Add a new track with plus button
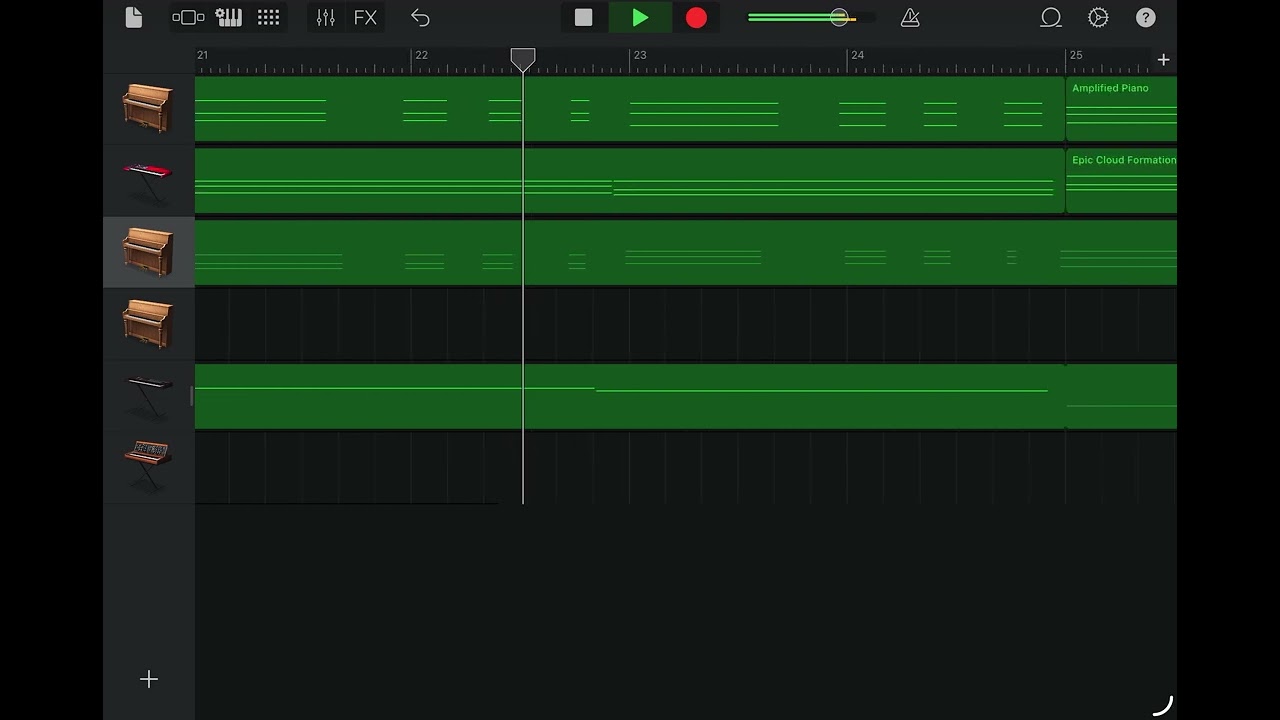This screenshot has height=720, width=1280. click(x=149, y=680)
